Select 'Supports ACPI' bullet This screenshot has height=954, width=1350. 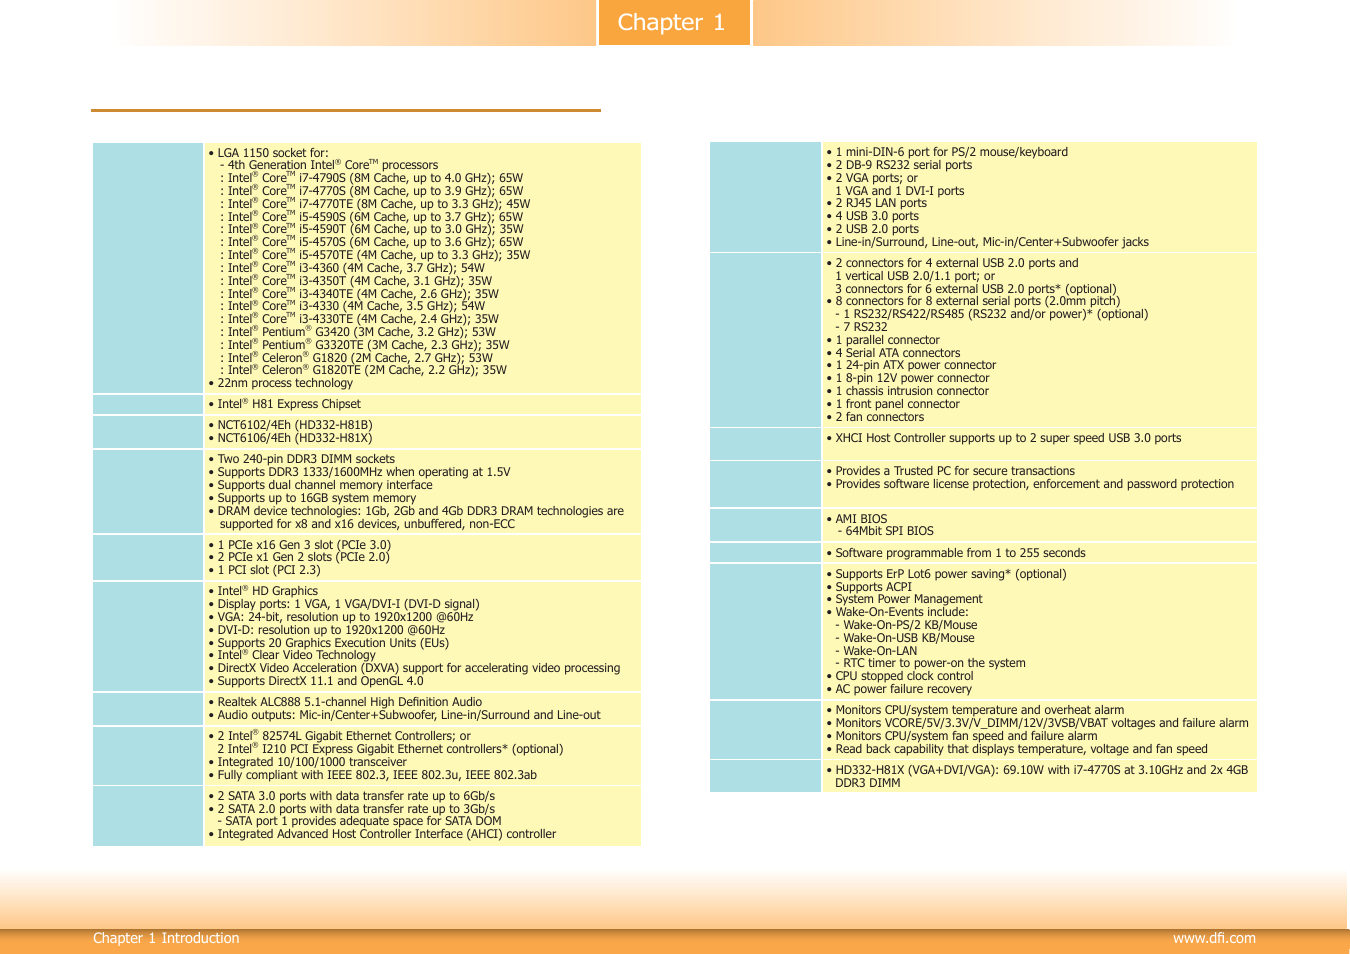(x=869, y=587)
